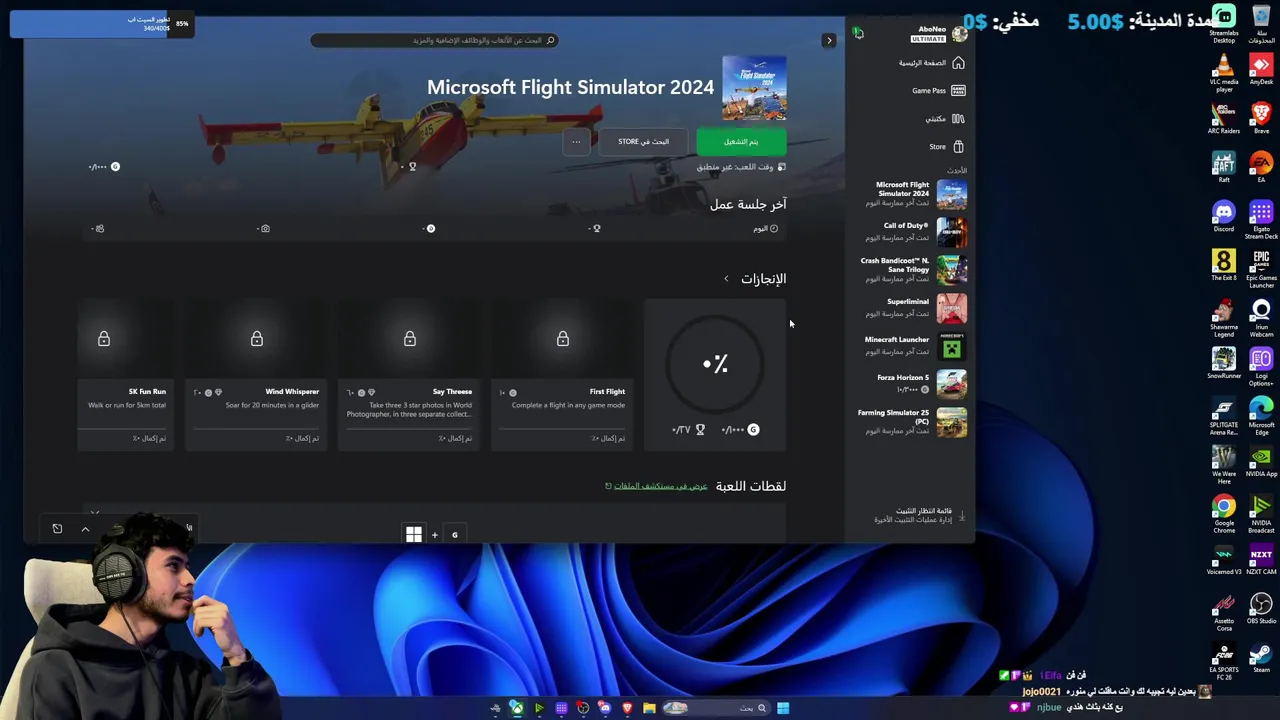Click the G key icon in the overlay bar
The height and width of the screenshot is (720, 1280).
(454, 535)
